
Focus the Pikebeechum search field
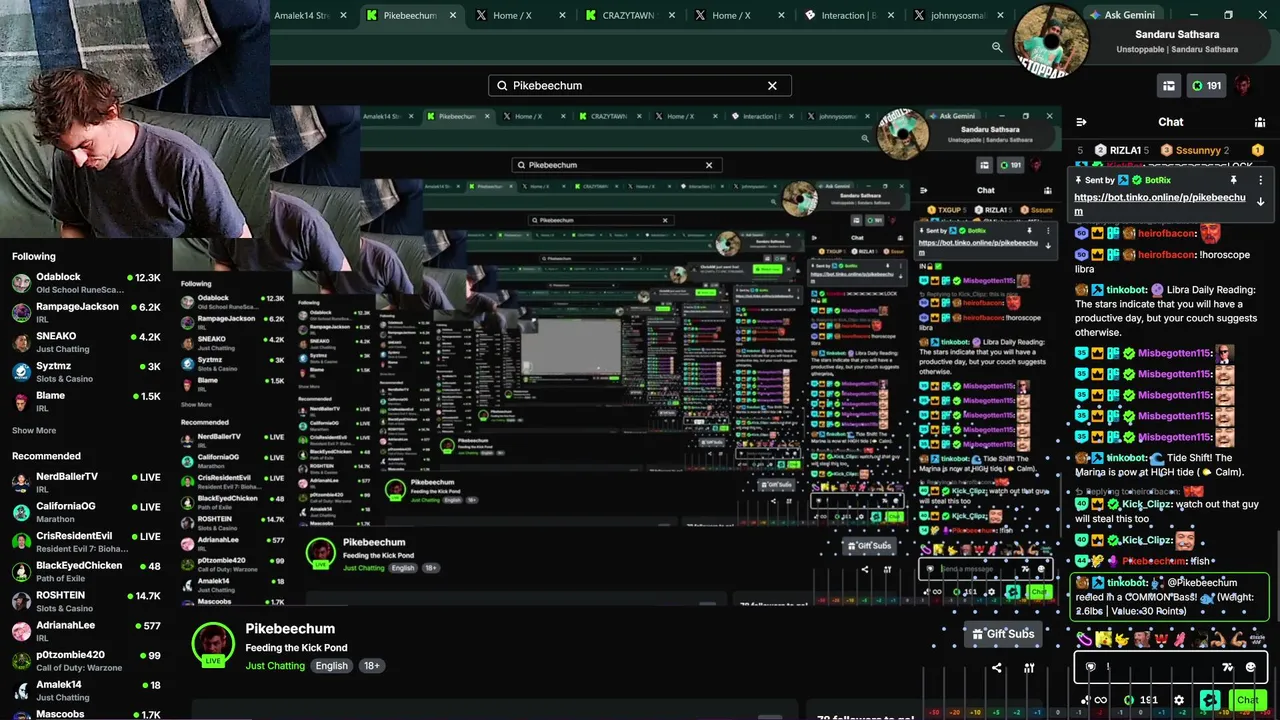point(640,86)
